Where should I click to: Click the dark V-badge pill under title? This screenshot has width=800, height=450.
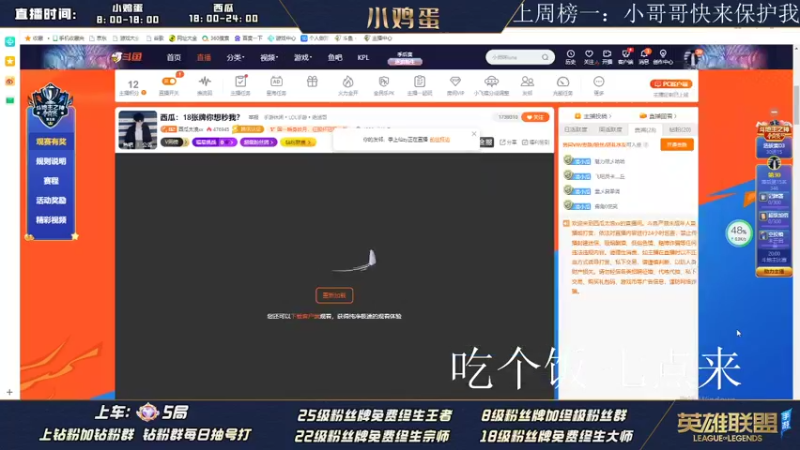(174, 142)
